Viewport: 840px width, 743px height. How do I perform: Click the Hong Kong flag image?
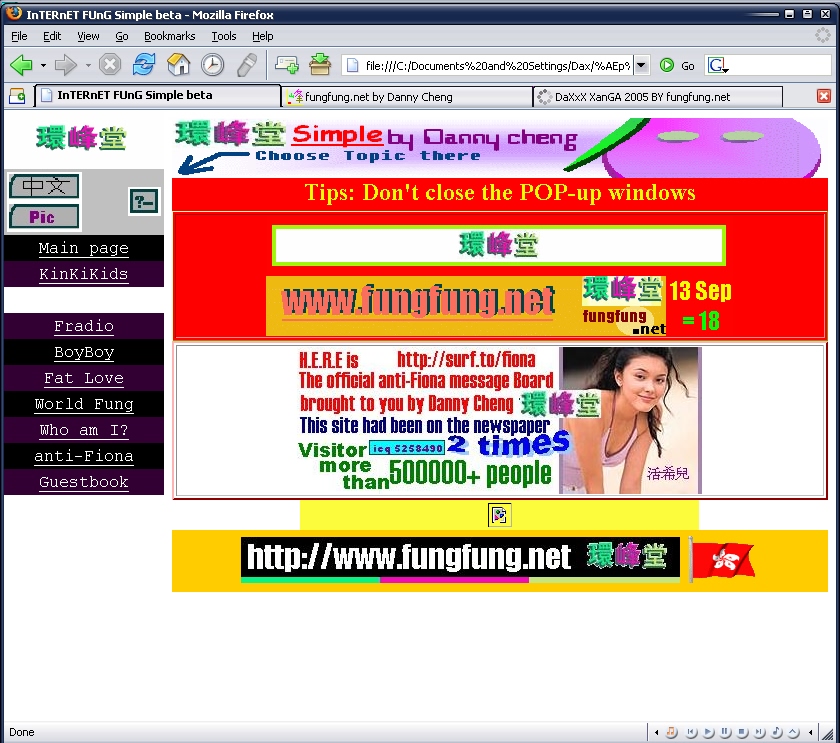(723, 560)
